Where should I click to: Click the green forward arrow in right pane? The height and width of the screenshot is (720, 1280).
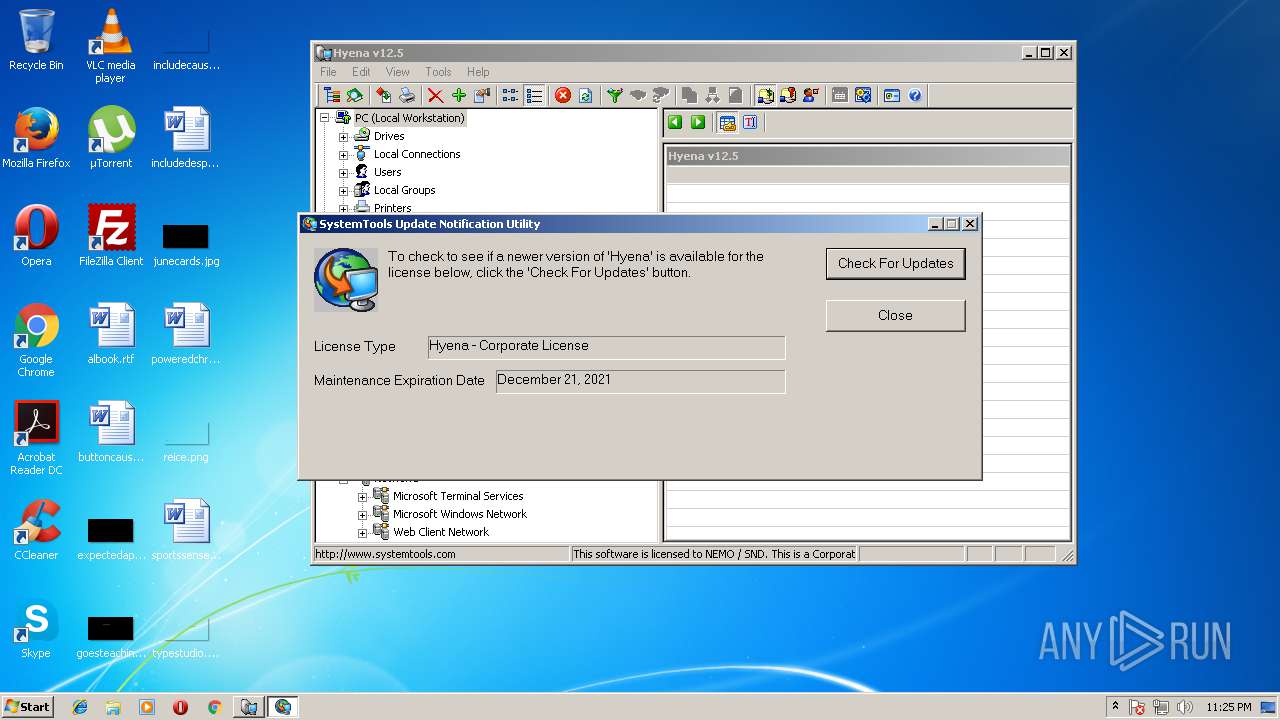(698, 122)
